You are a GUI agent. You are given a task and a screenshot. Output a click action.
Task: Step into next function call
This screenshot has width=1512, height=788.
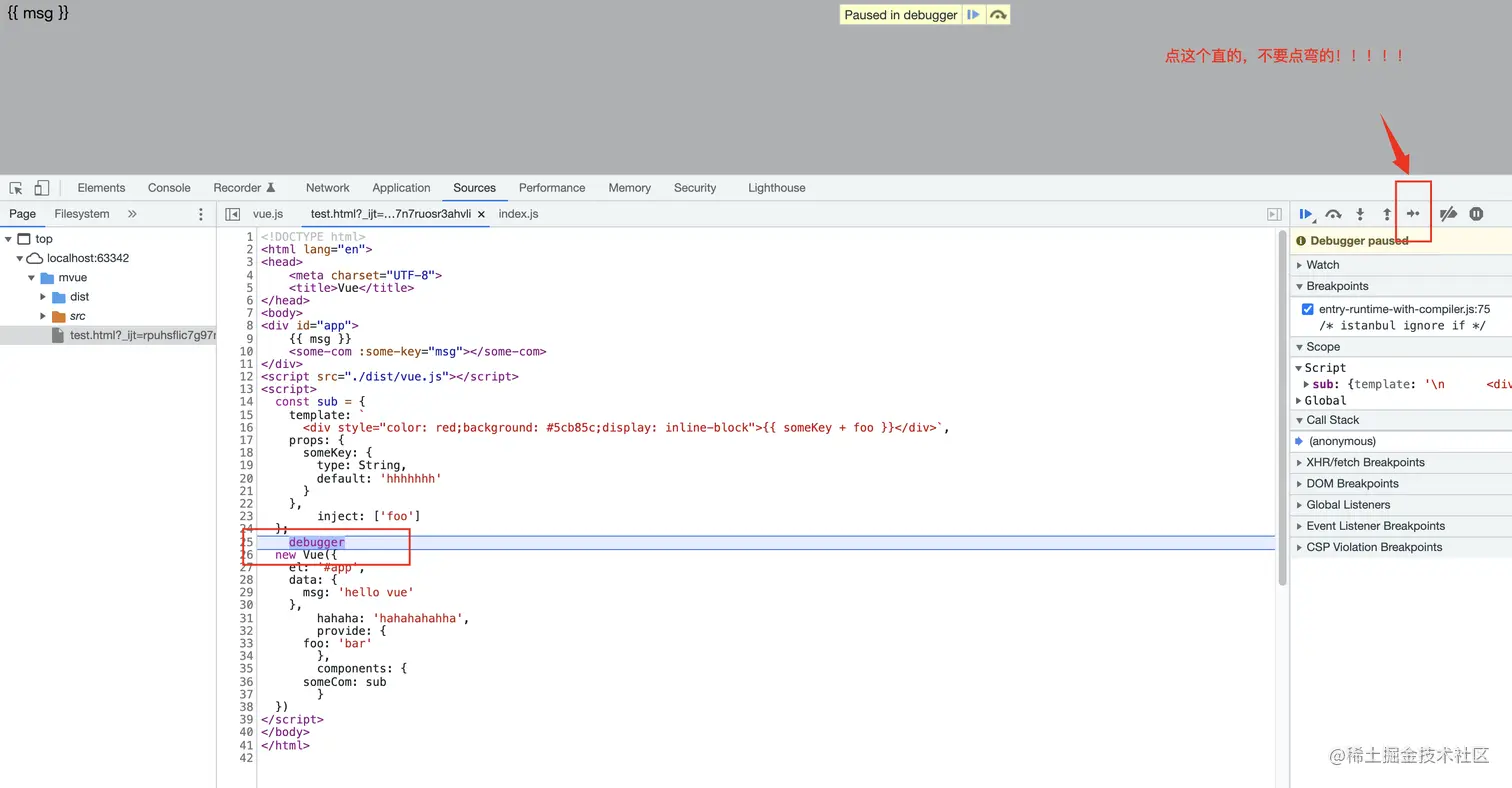[x=1360, y=214]
